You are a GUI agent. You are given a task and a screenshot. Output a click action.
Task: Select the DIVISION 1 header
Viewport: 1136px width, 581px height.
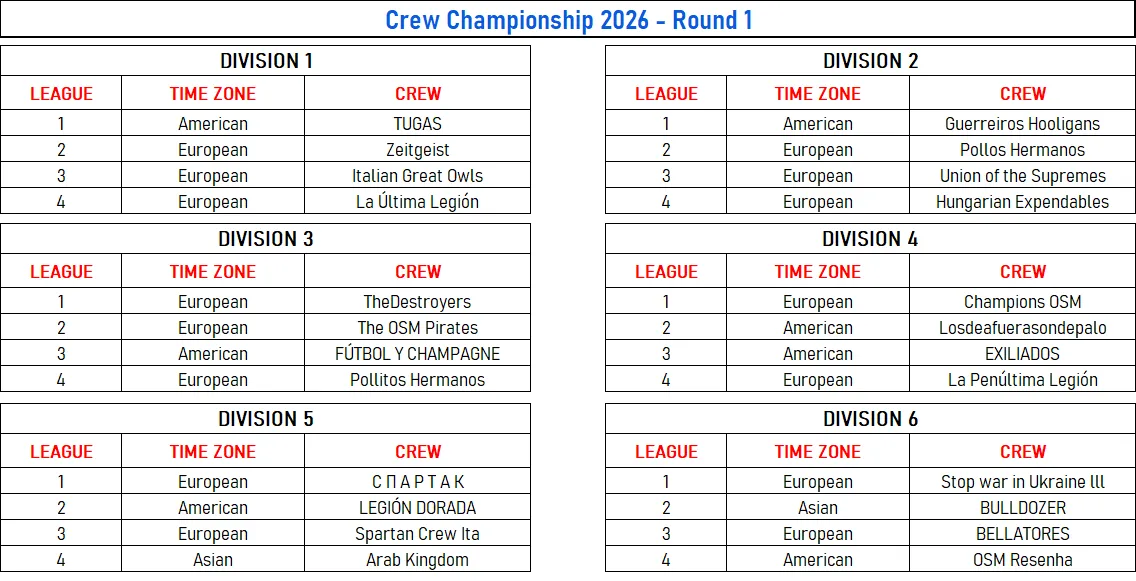266,61
